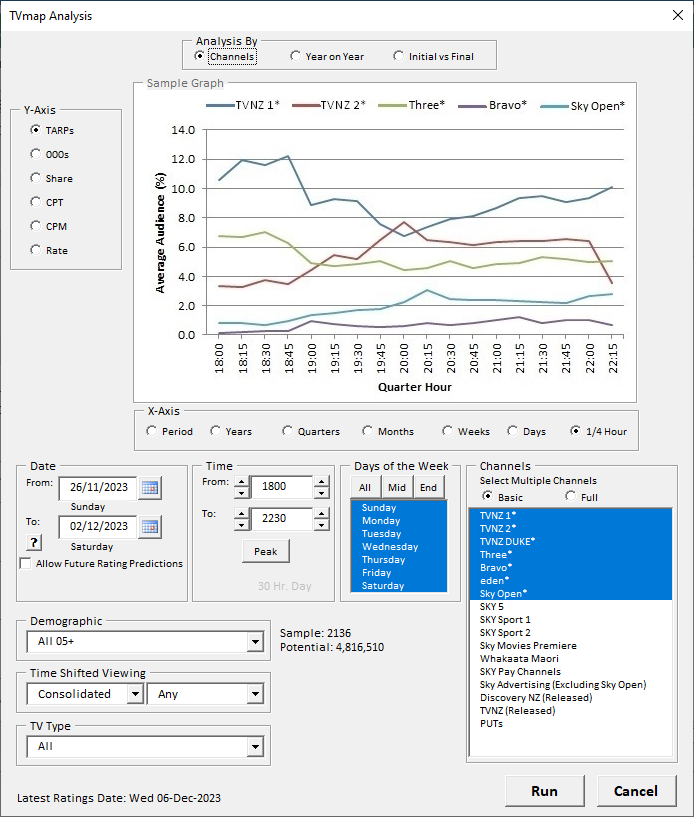The width and height of the screenshot is (694, 817).
Task: Select Sky Open* in channels list
Action: click(571, 593)
